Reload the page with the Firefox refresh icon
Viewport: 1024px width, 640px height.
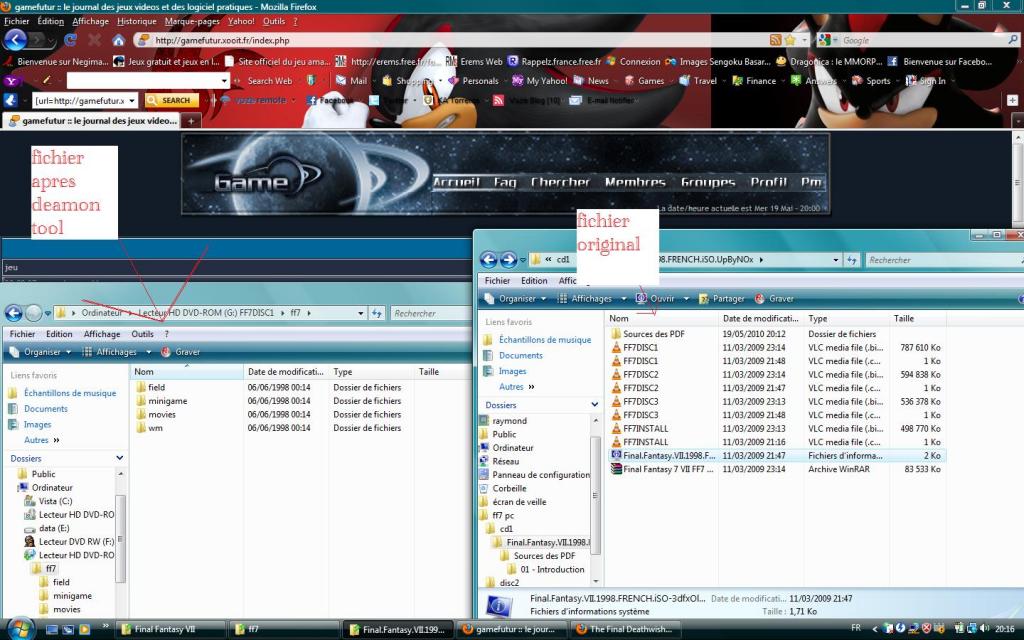[x=71, y=40]
